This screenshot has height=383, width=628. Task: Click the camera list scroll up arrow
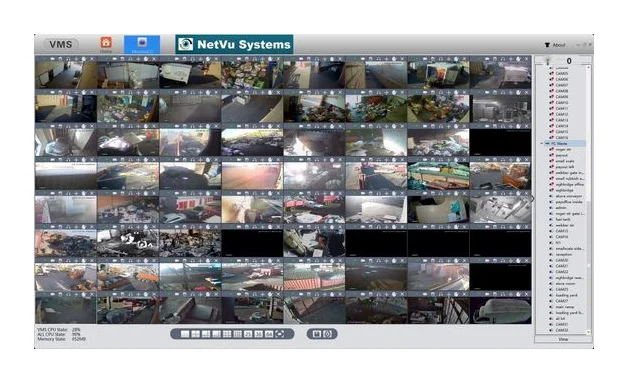589,68
